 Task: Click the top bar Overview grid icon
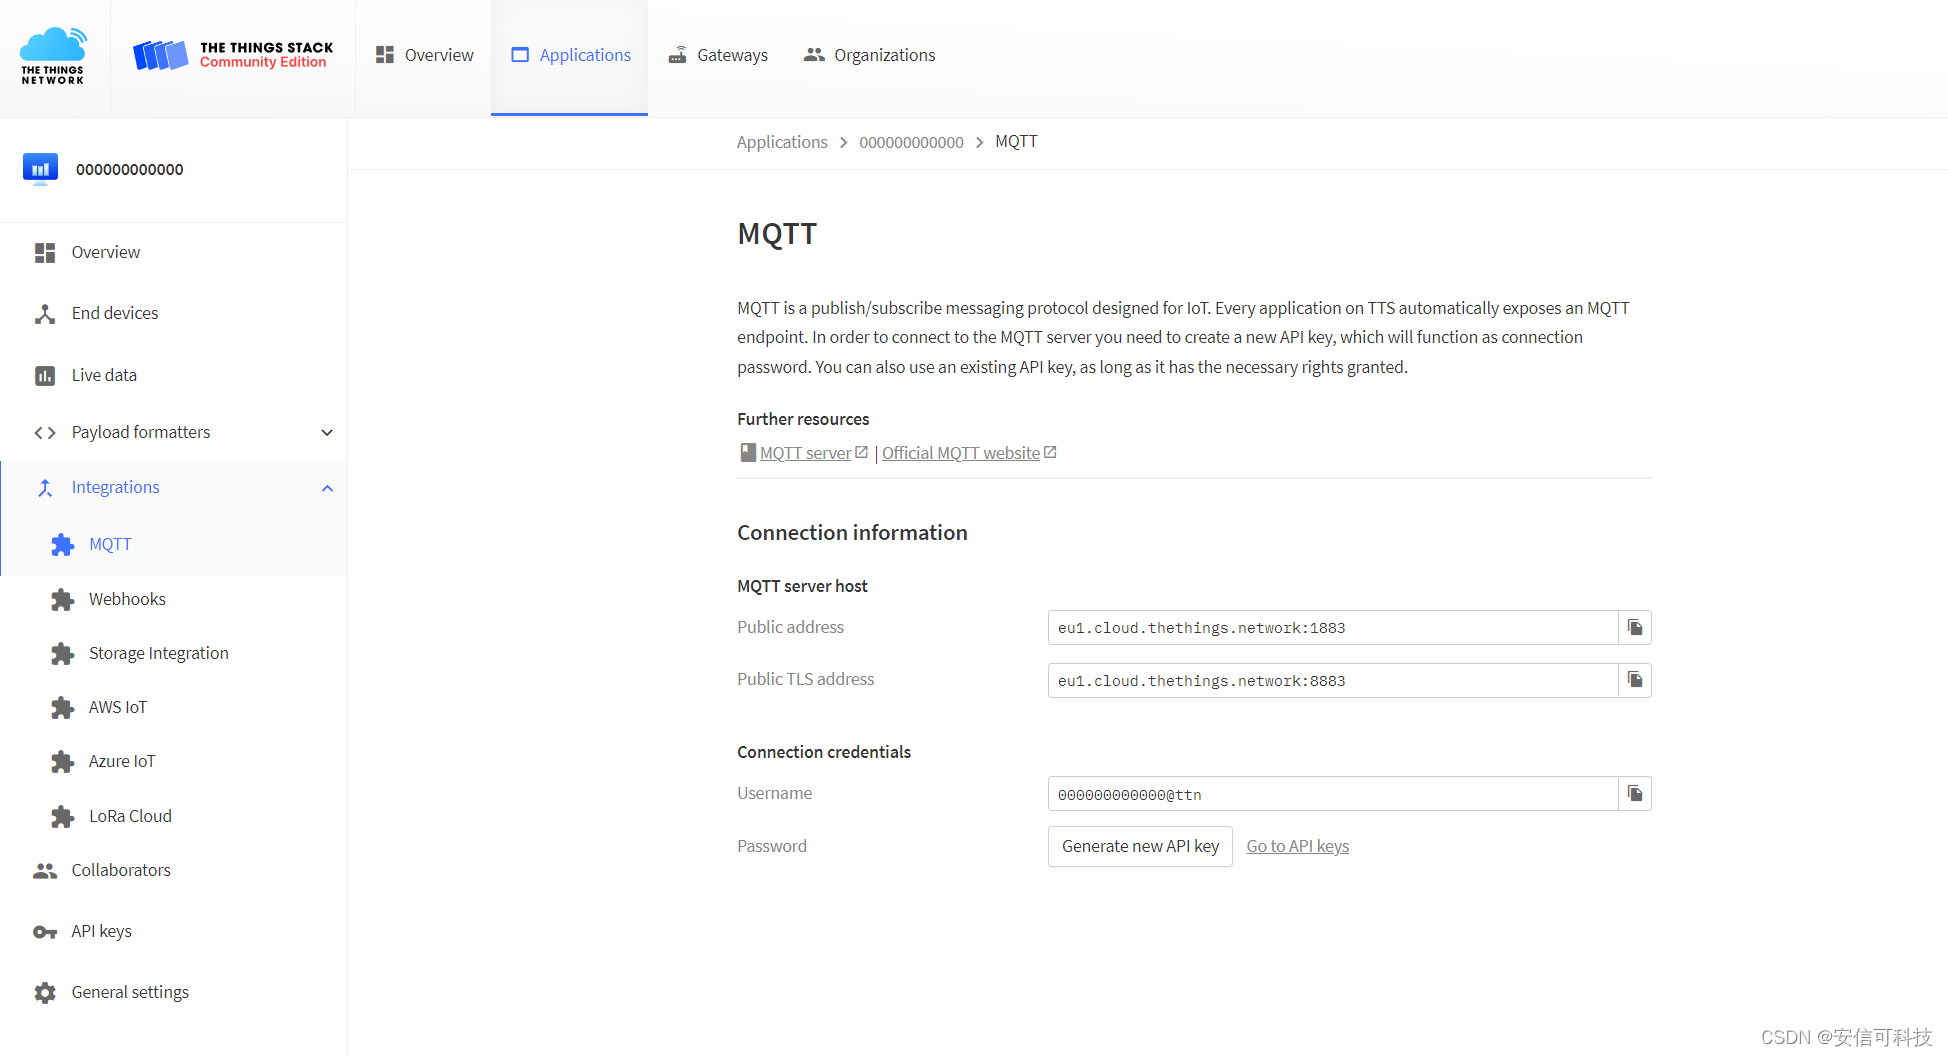click(x=385, y=55)
